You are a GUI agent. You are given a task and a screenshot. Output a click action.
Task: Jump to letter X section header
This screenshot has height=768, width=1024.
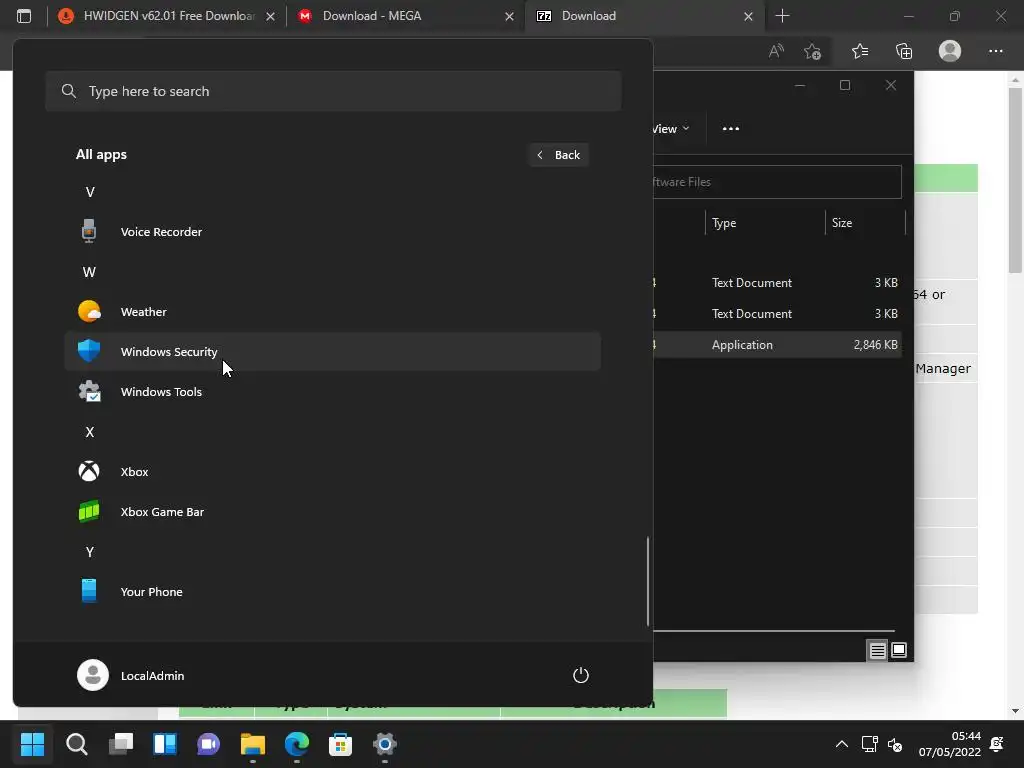coord(90,432)
